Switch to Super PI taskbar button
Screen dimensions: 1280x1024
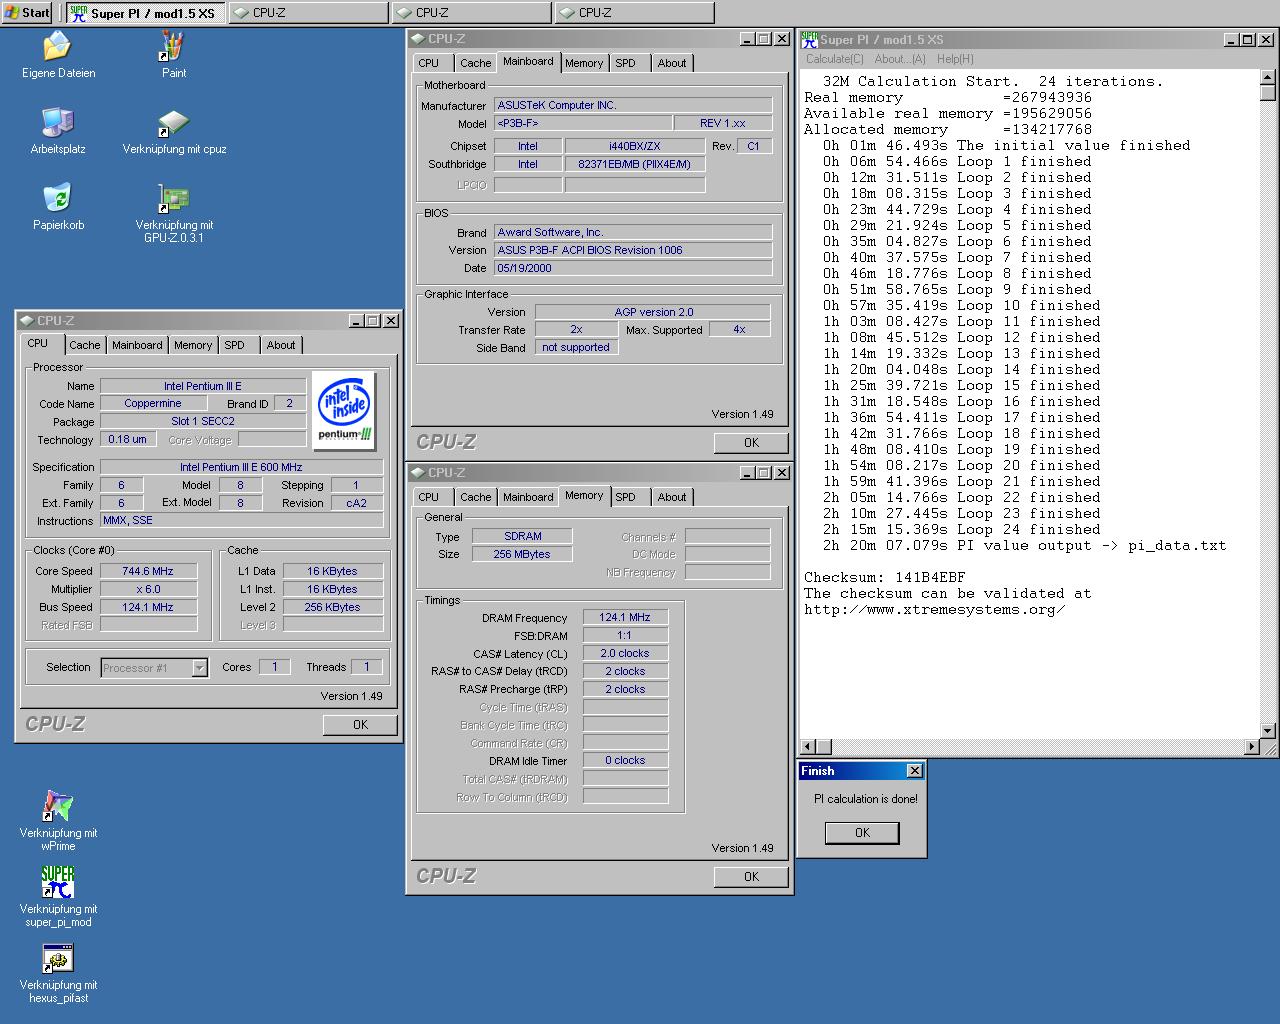click(x=145, y=13)
